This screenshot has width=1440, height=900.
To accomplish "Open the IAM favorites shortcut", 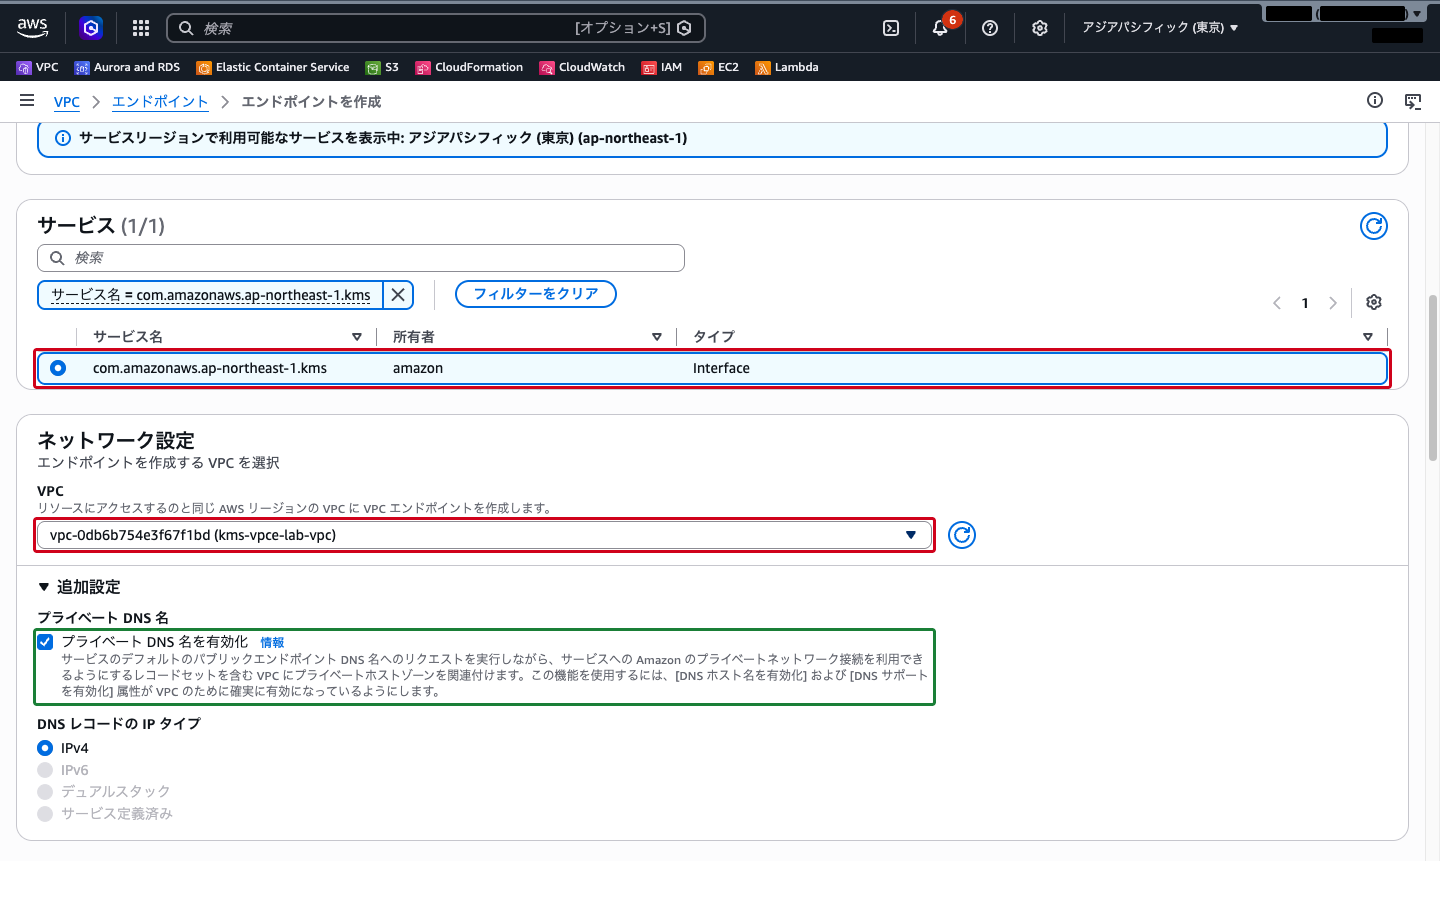I will pos(662,67).
